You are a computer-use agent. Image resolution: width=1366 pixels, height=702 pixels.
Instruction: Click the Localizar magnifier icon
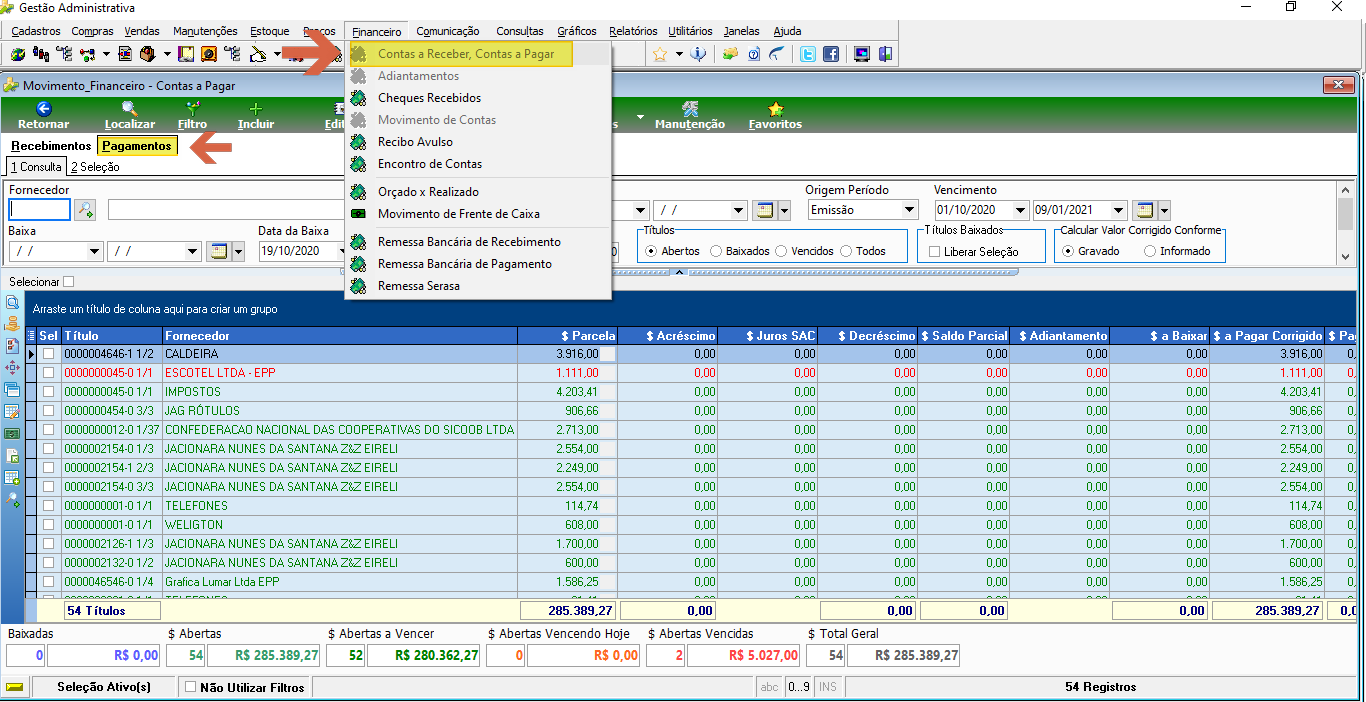pos(130,109)
